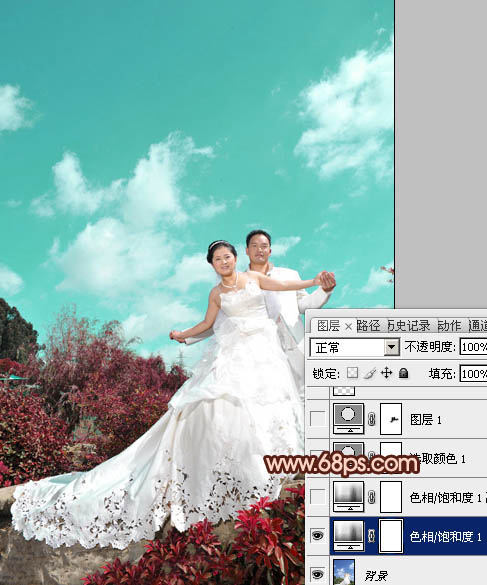This screenshot has width=487, height=585.
Task: Click chain link icon on 图层 1 layer
Action: [372, 419]
